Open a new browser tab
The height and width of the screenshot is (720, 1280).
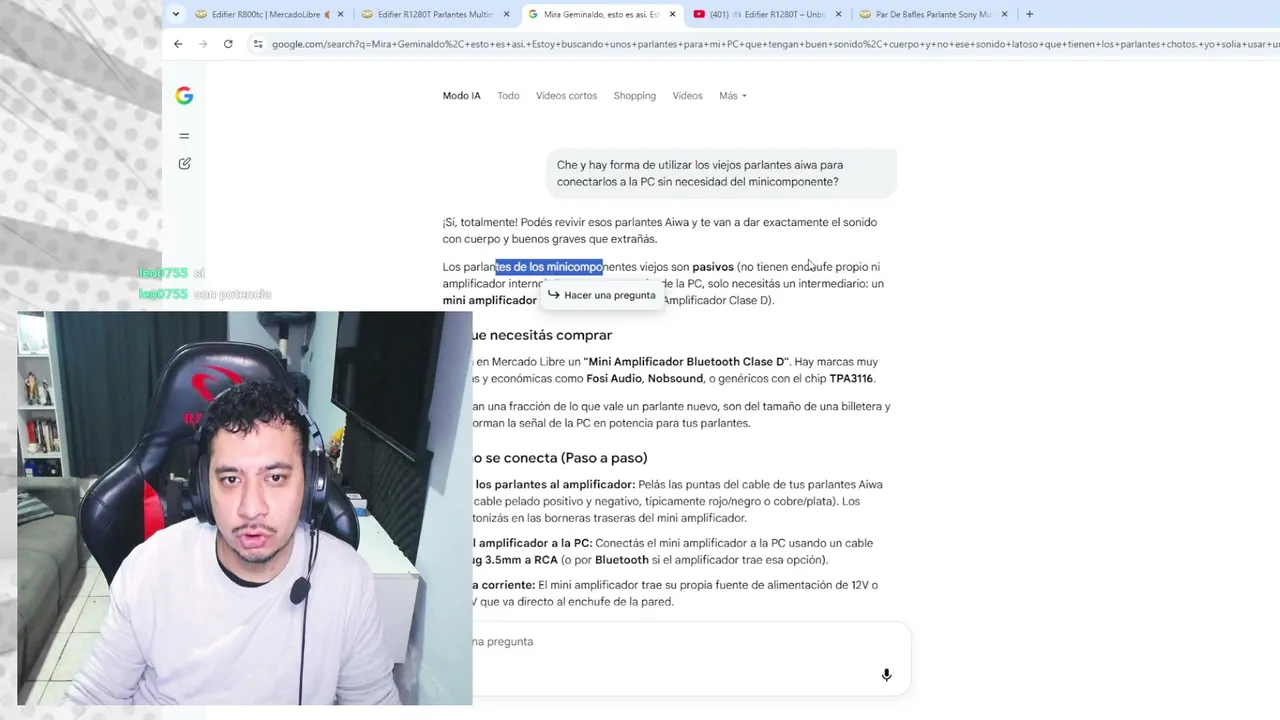click(x=1030, y=15)
